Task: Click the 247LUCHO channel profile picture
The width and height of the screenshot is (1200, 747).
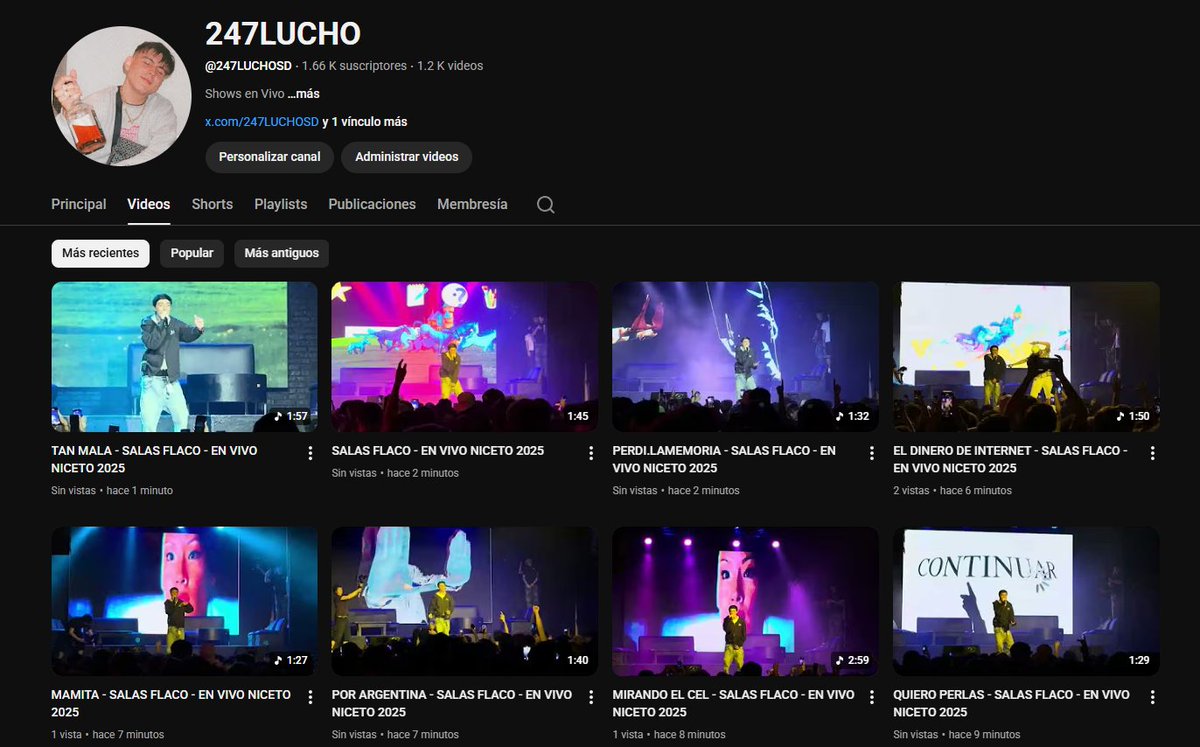Action: (x=121, y=96)
